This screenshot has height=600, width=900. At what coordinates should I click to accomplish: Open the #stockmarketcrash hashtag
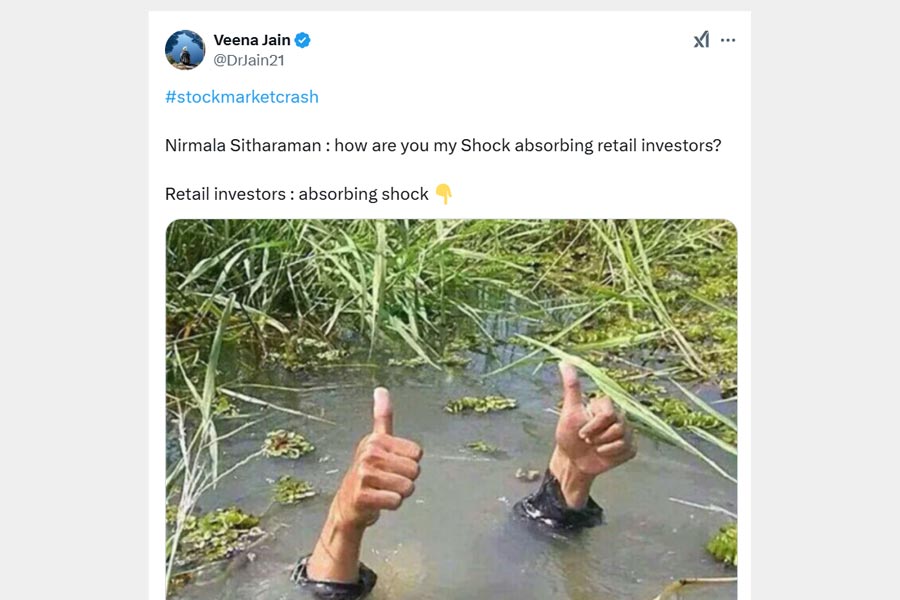tap(242, 97)
